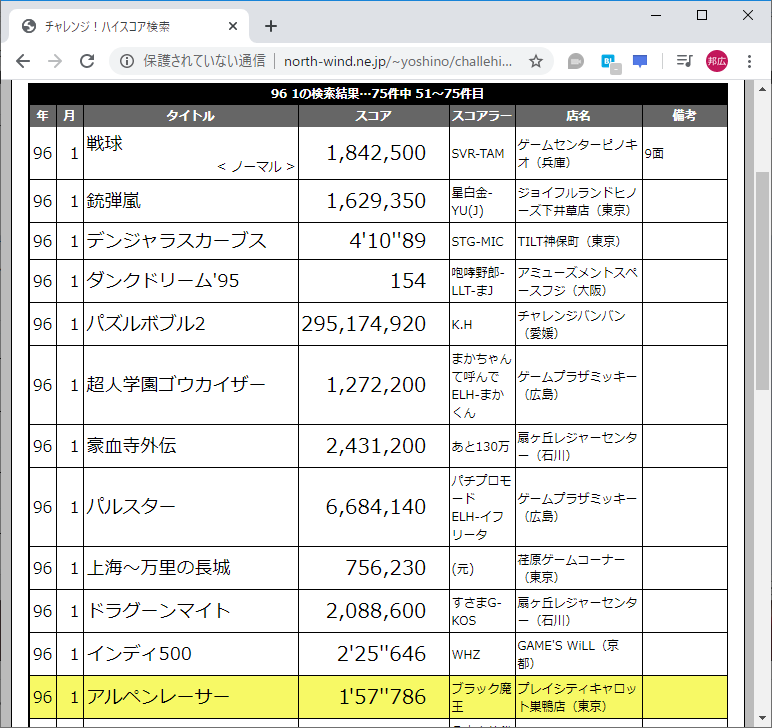Screen dimensions: 772x728
Task: Click the time 1'57"786
Action: point(383,697)
